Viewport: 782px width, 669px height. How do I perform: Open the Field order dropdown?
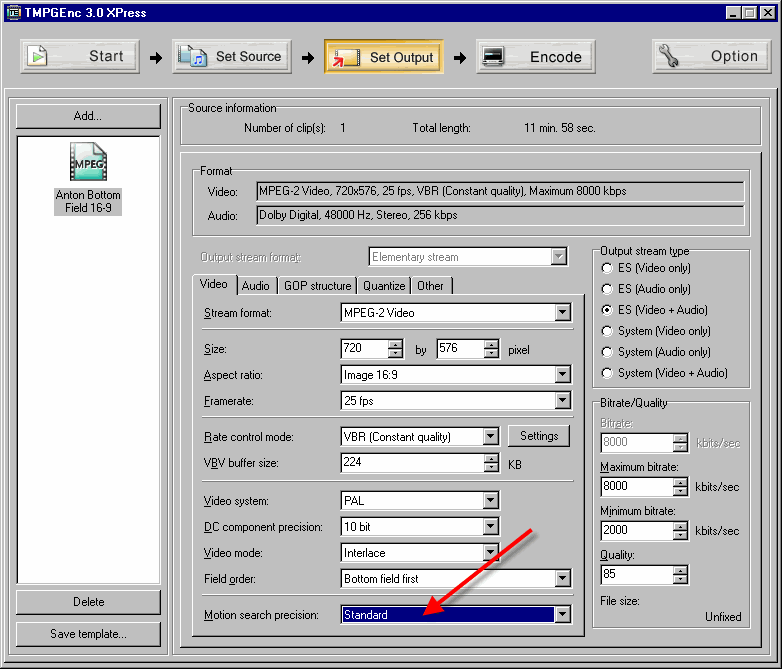tap(563, 579)
